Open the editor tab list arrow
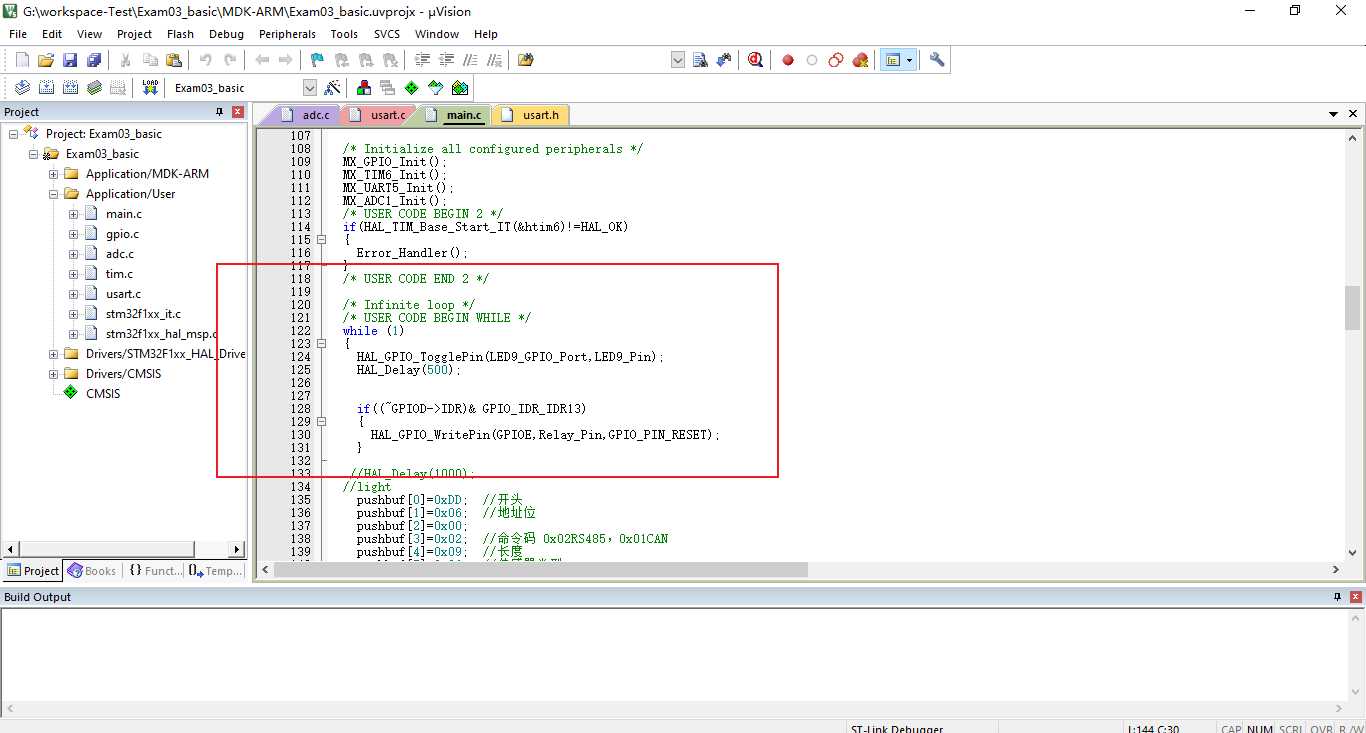The width and height of the screenshot is (1366, 733). coord(1334,114)
